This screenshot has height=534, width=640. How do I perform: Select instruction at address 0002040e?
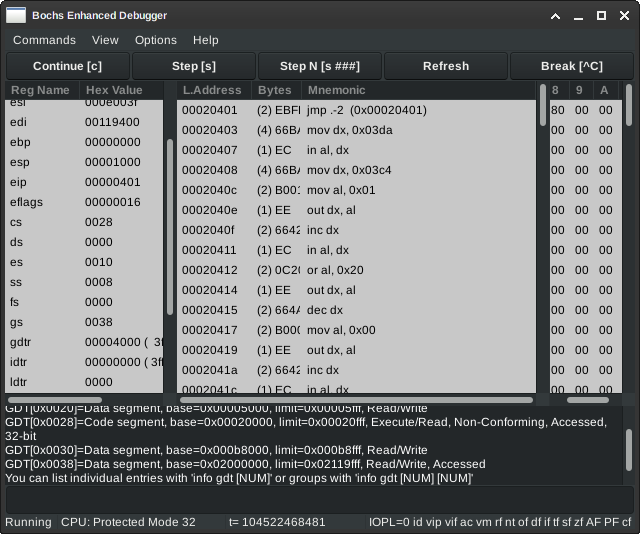tap(356, 210)
